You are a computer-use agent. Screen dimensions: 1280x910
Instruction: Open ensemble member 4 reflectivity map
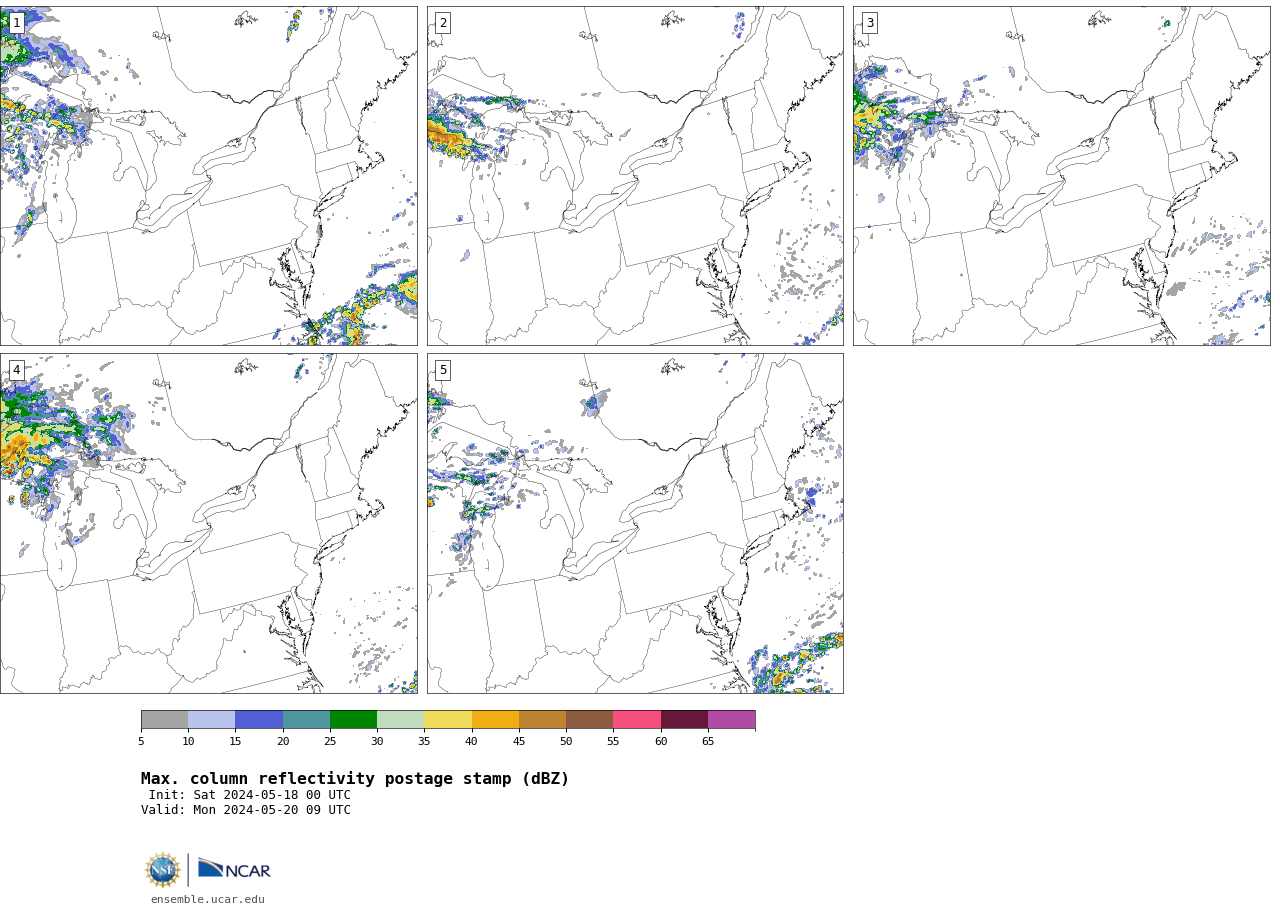pyautogui.click(x=208, y=523)
